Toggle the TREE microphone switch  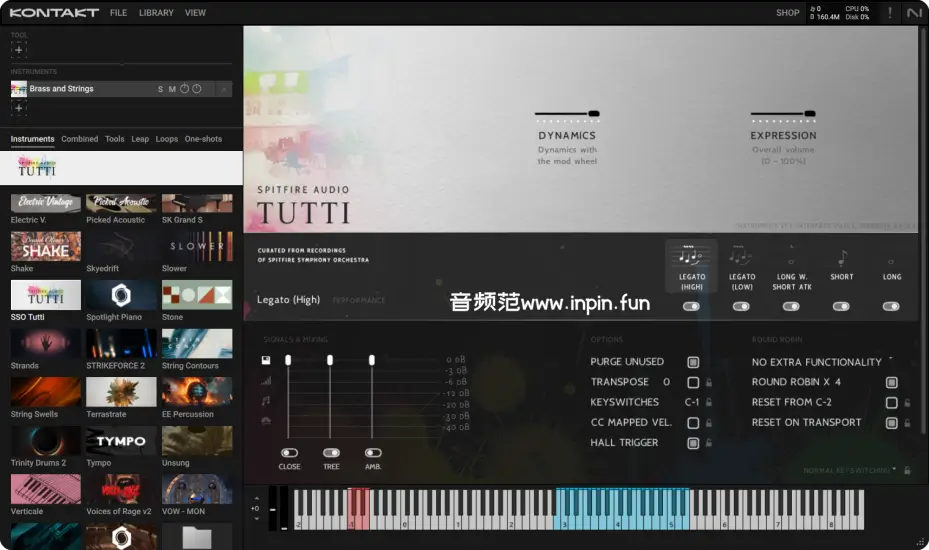coord(331,453)
